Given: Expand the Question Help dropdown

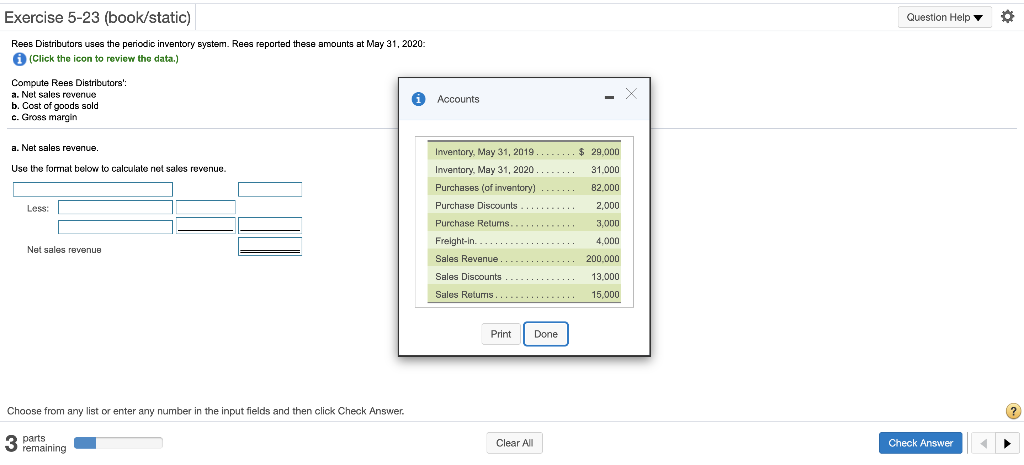Looking at the screenshot, I should [x=944, y=18].
